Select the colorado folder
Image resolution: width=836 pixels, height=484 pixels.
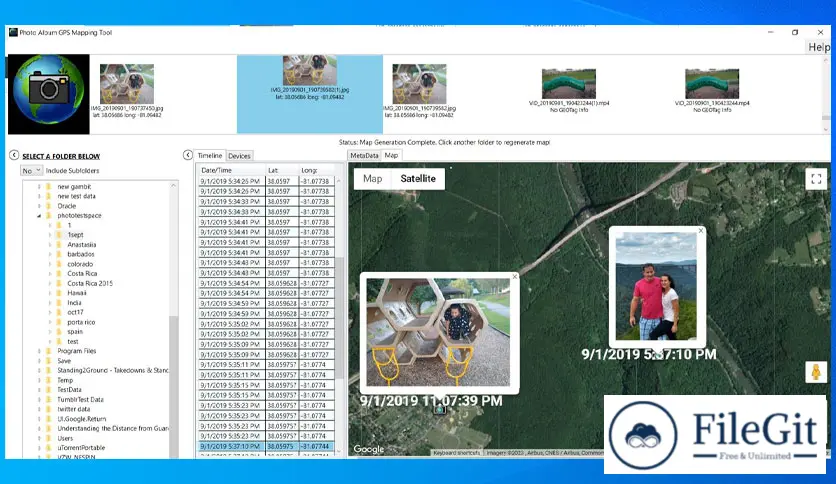80,264
